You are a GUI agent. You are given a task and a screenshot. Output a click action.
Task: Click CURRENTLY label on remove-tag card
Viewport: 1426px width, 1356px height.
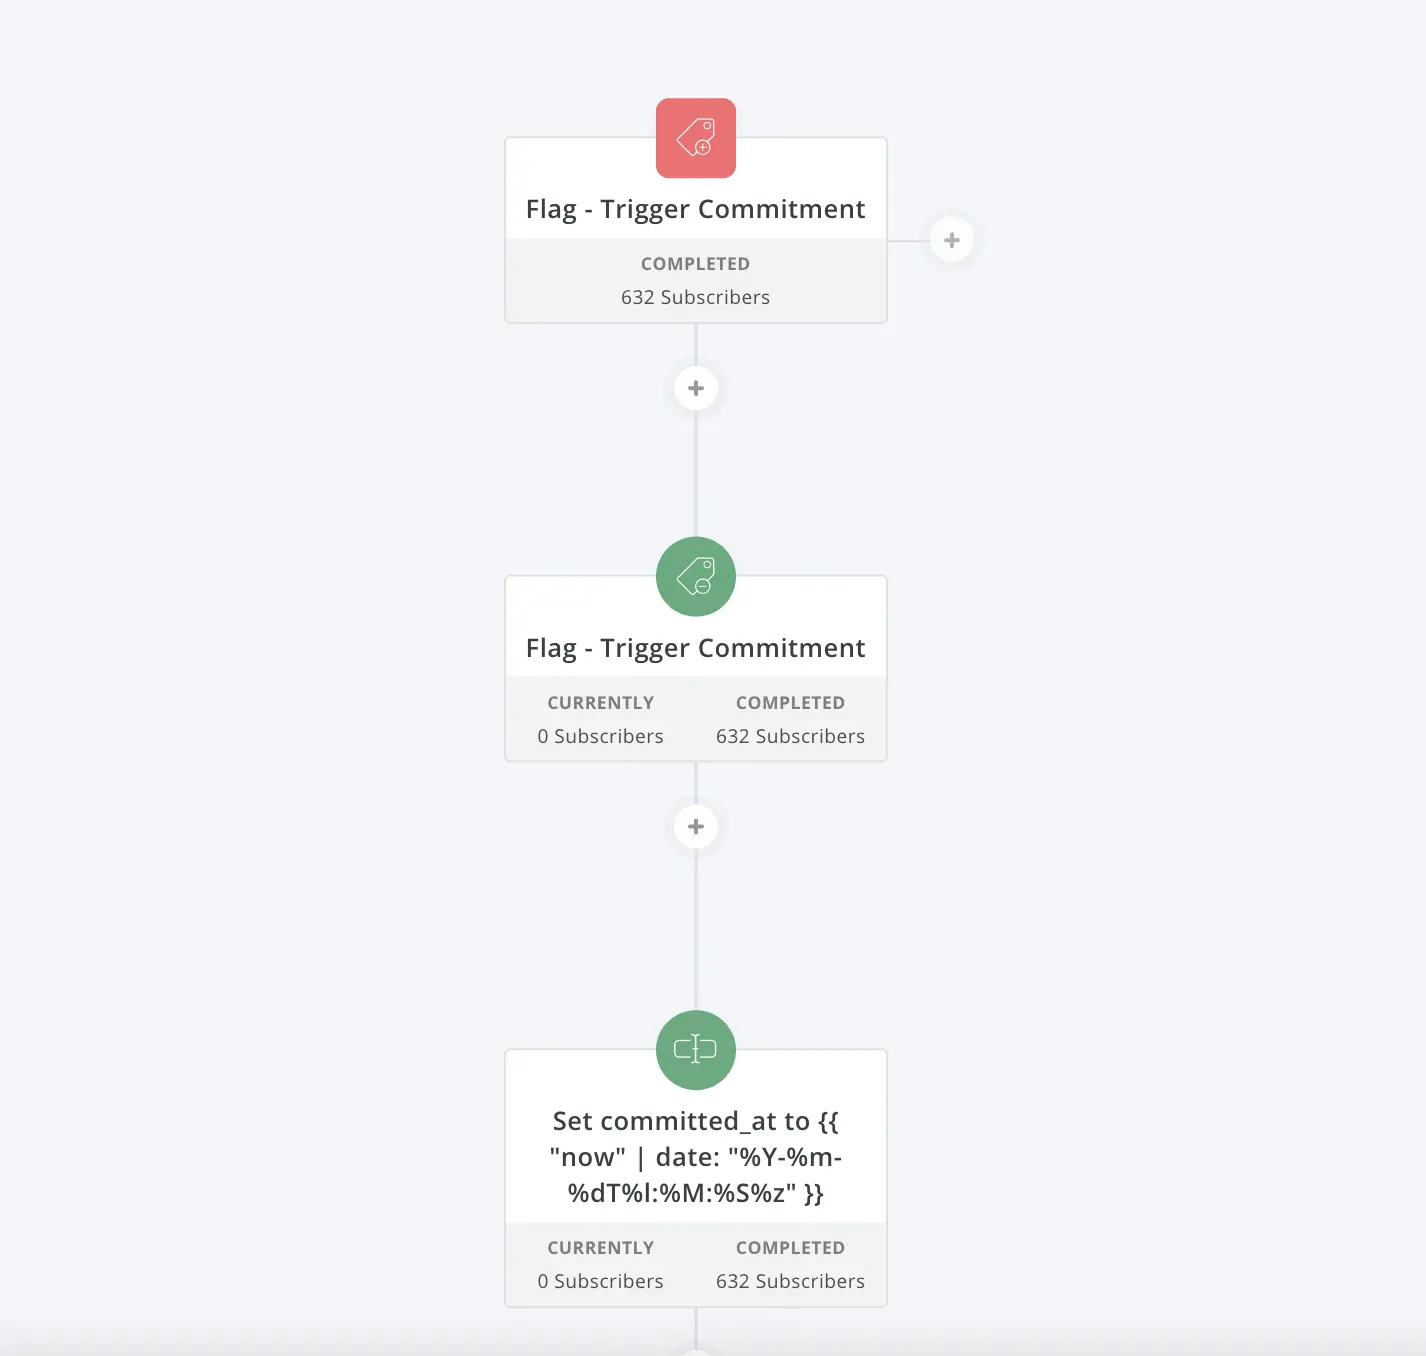(x=601, y=703)
